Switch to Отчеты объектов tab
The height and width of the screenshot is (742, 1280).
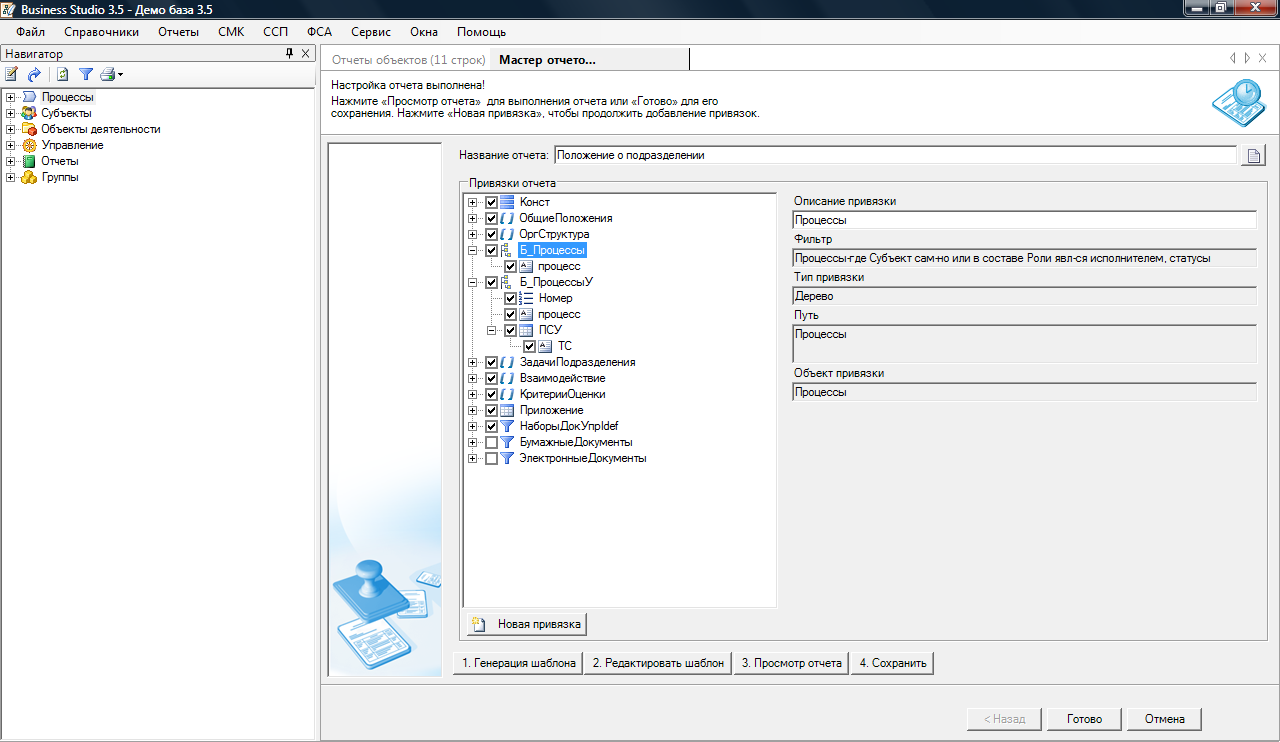(408, 60)
